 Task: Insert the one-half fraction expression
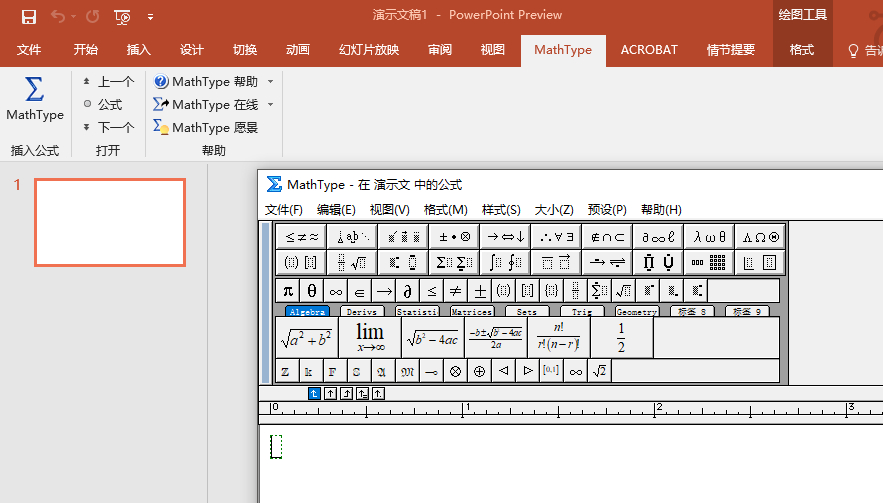click(621, 337)
